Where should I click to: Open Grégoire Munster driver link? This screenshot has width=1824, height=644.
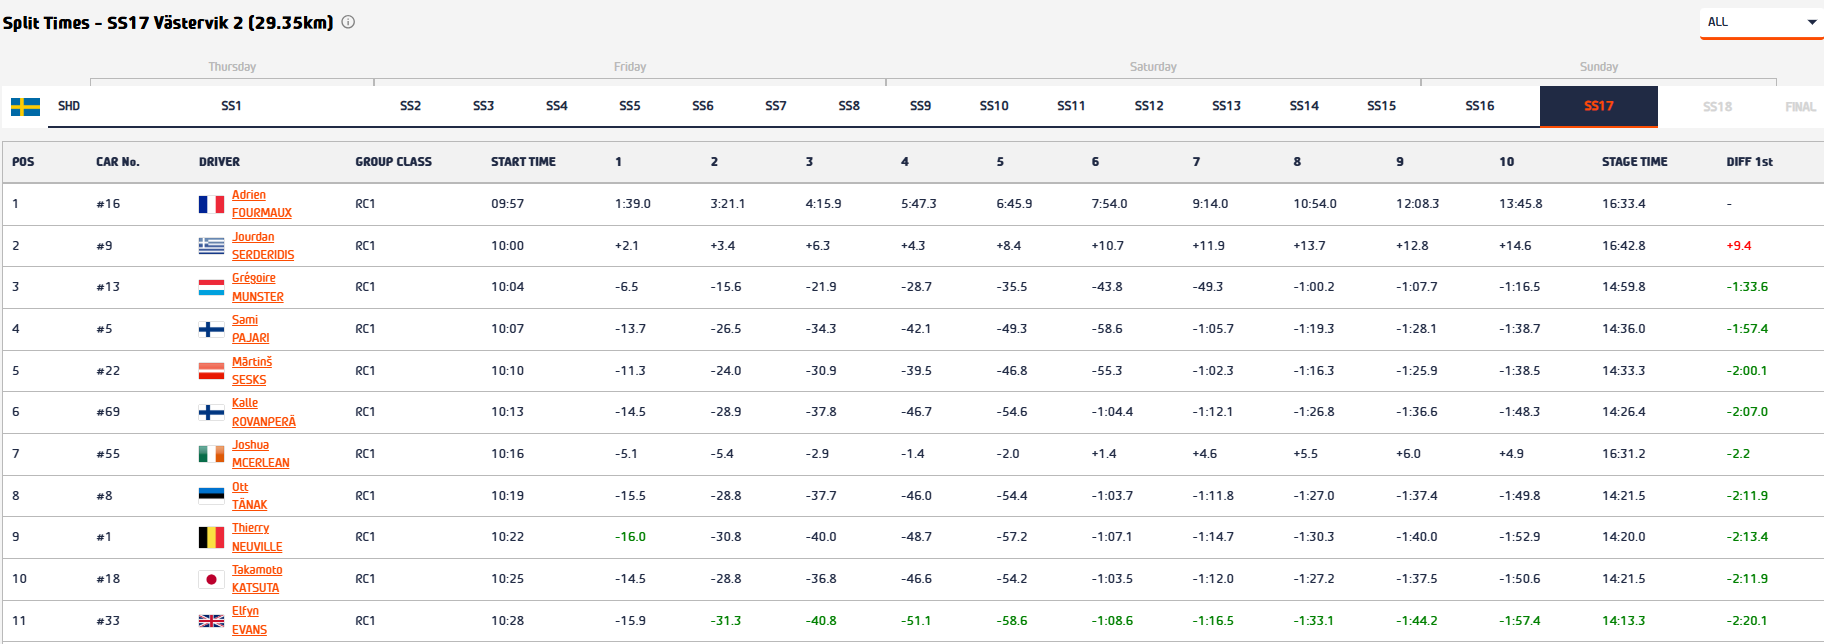[x=258, y=287]
